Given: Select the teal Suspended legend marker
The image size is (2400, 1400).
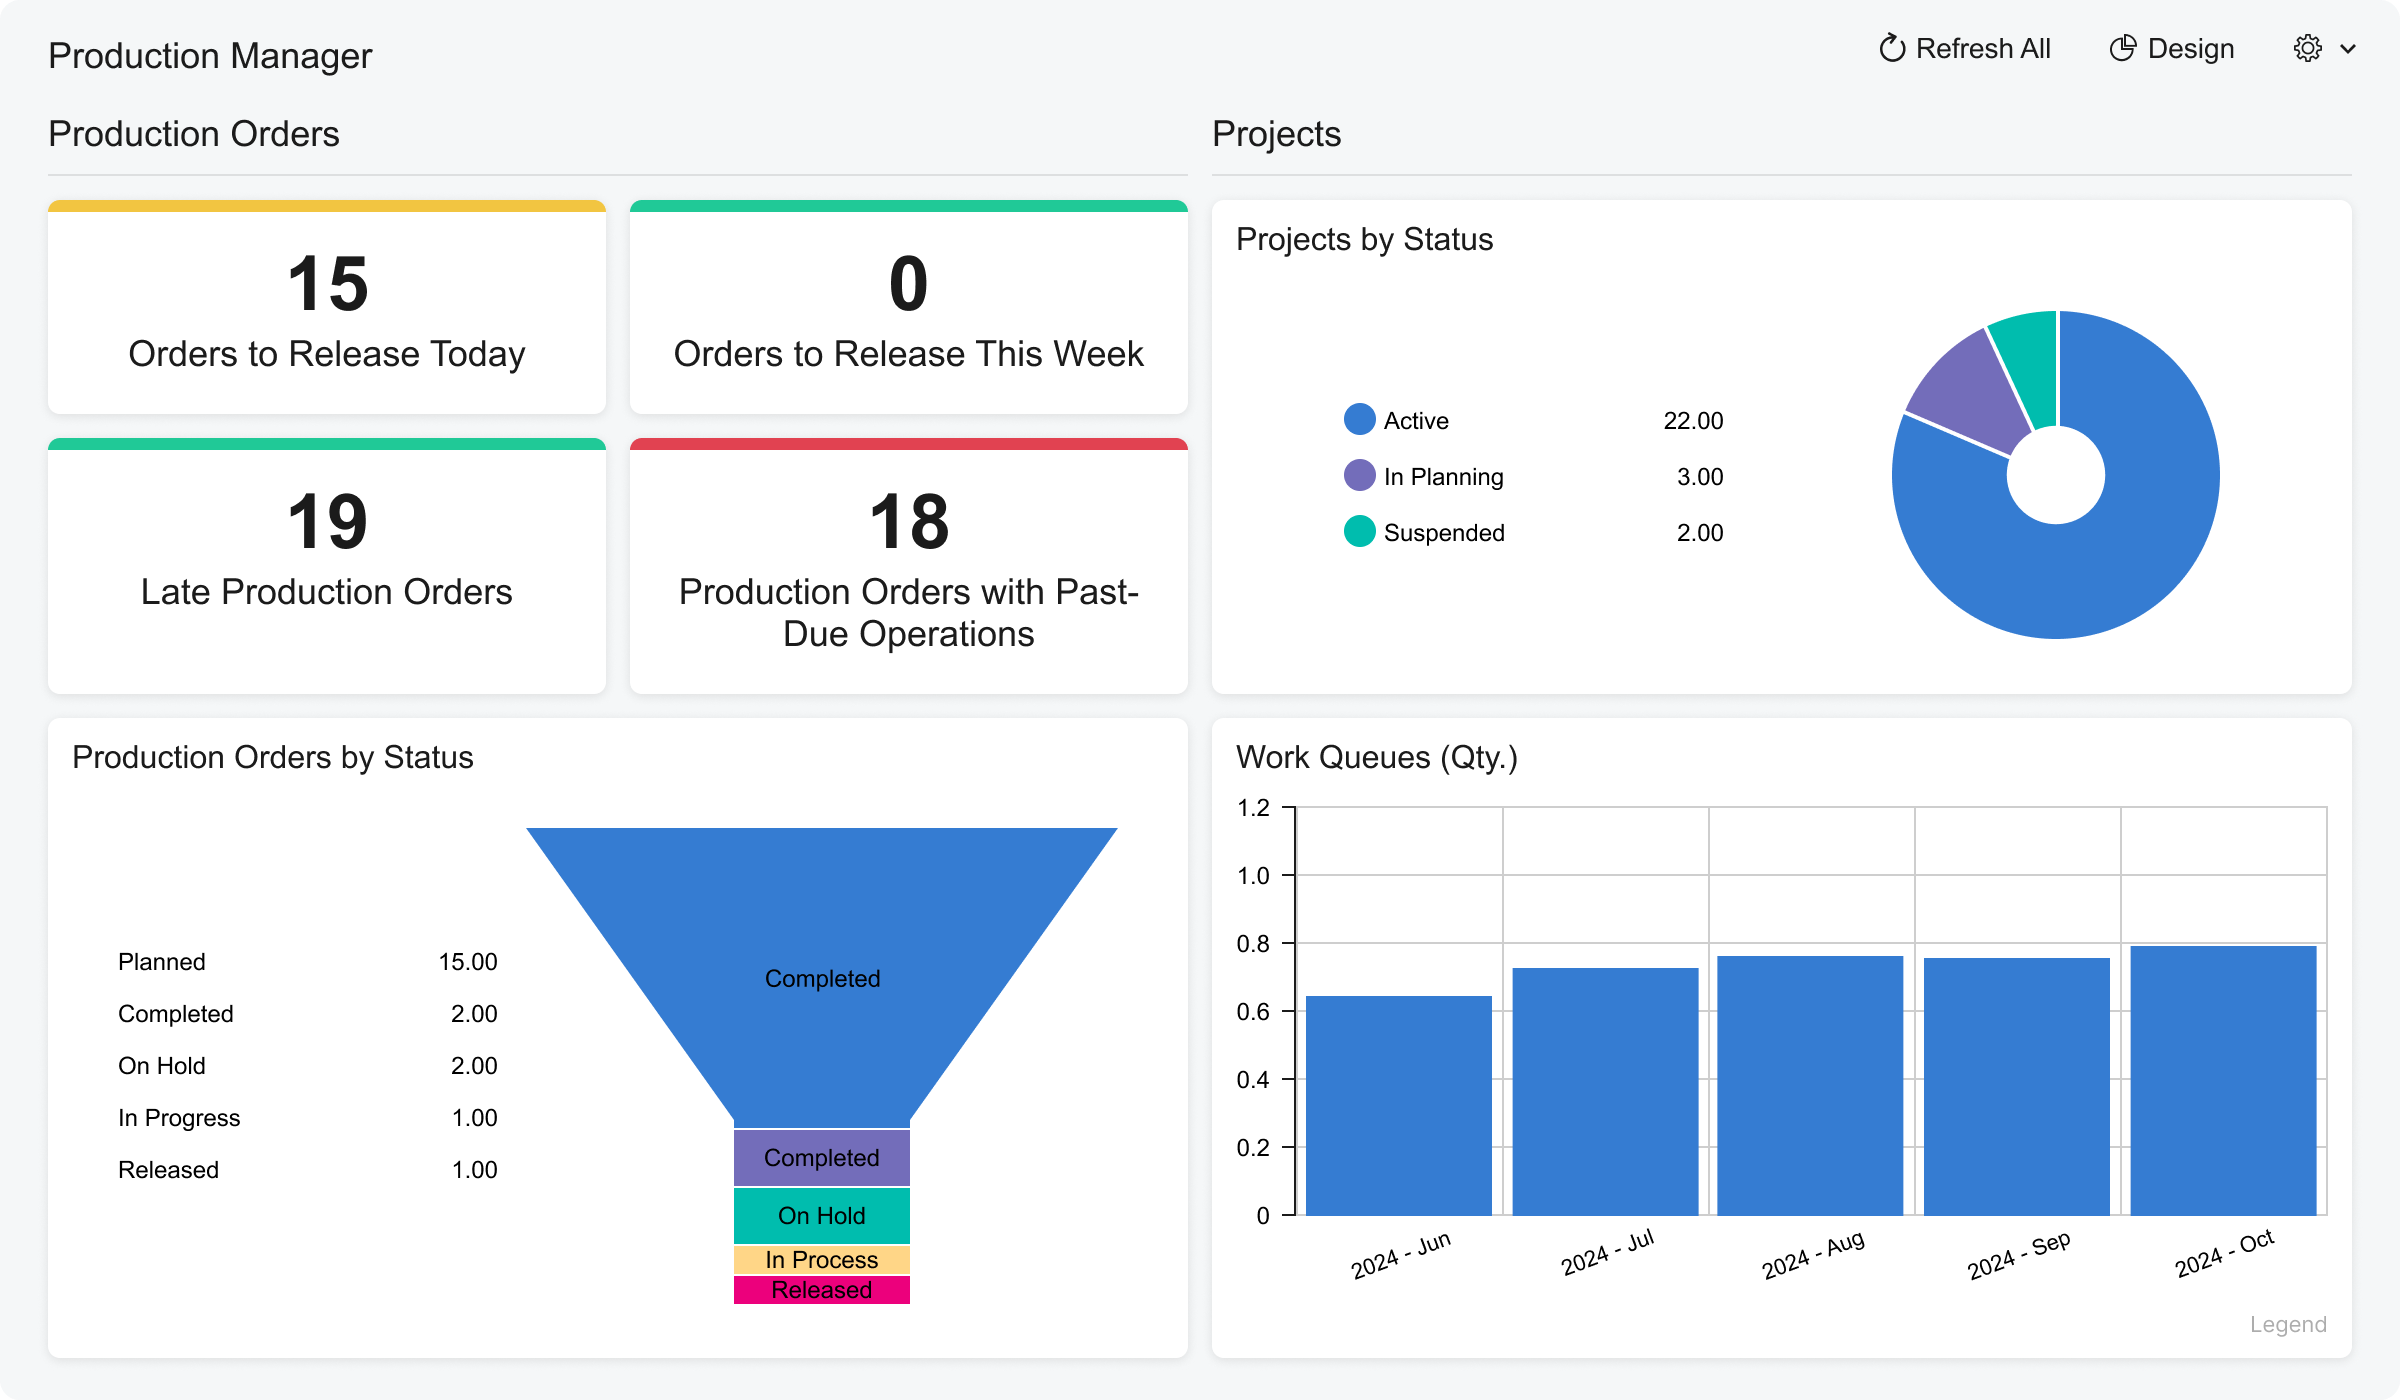Looking at the screenshot, I should pyautogui.click(x=1358, y=532).
